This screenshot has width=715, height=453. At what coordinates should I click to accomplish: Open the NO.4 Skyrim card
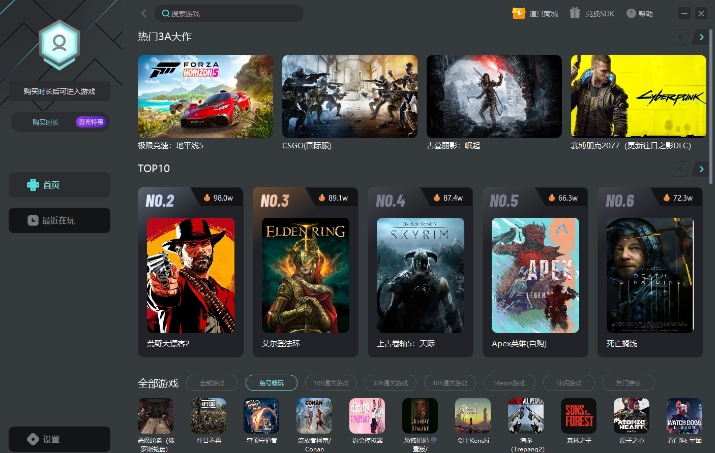(x=420, y=272)
